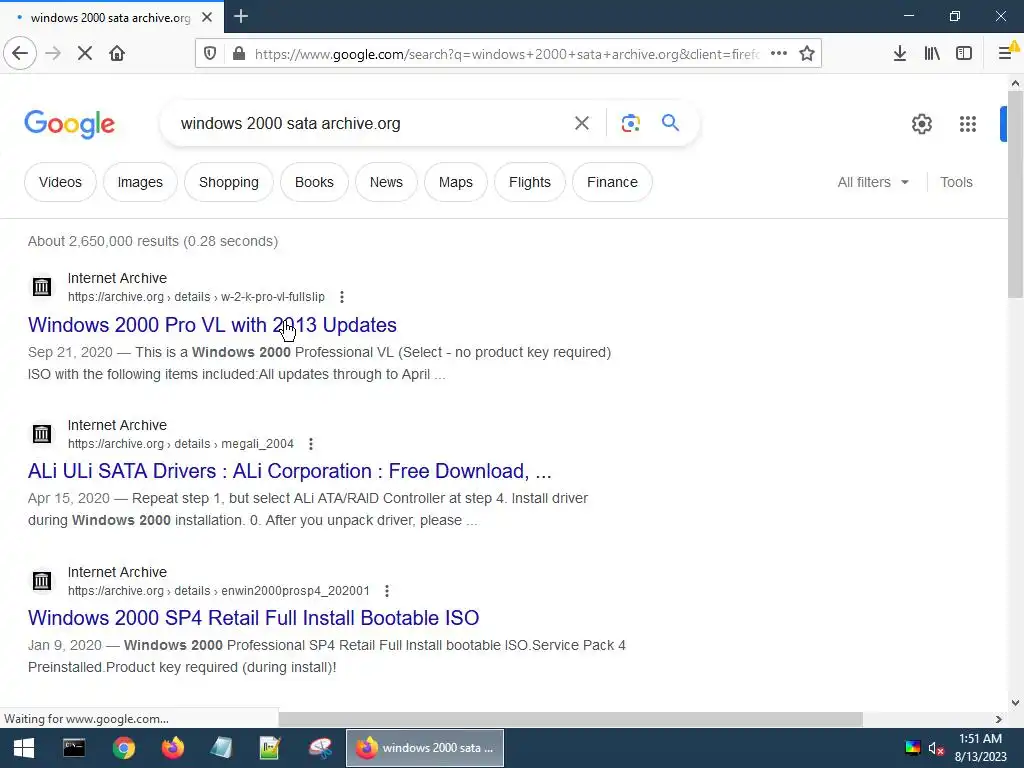This screenshot has width=1024, height=768.
Task: Switch to the Shopping filter
Action: [229, 182]
